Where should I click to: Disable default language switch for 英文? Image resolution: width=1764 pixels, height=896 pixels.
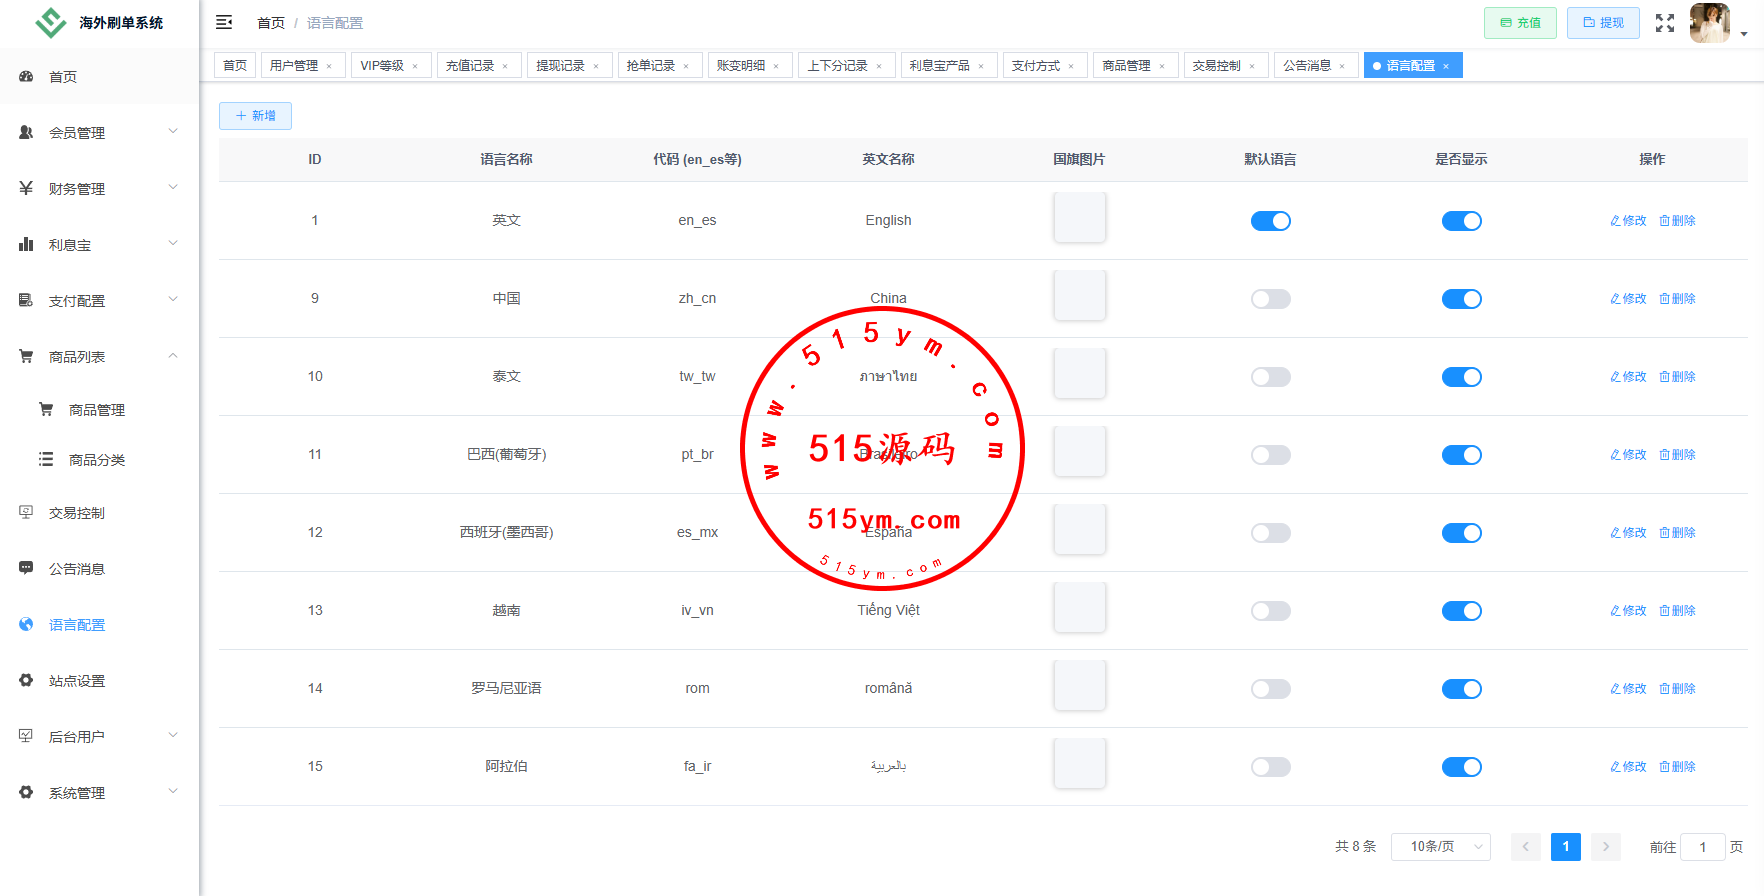1270,221
